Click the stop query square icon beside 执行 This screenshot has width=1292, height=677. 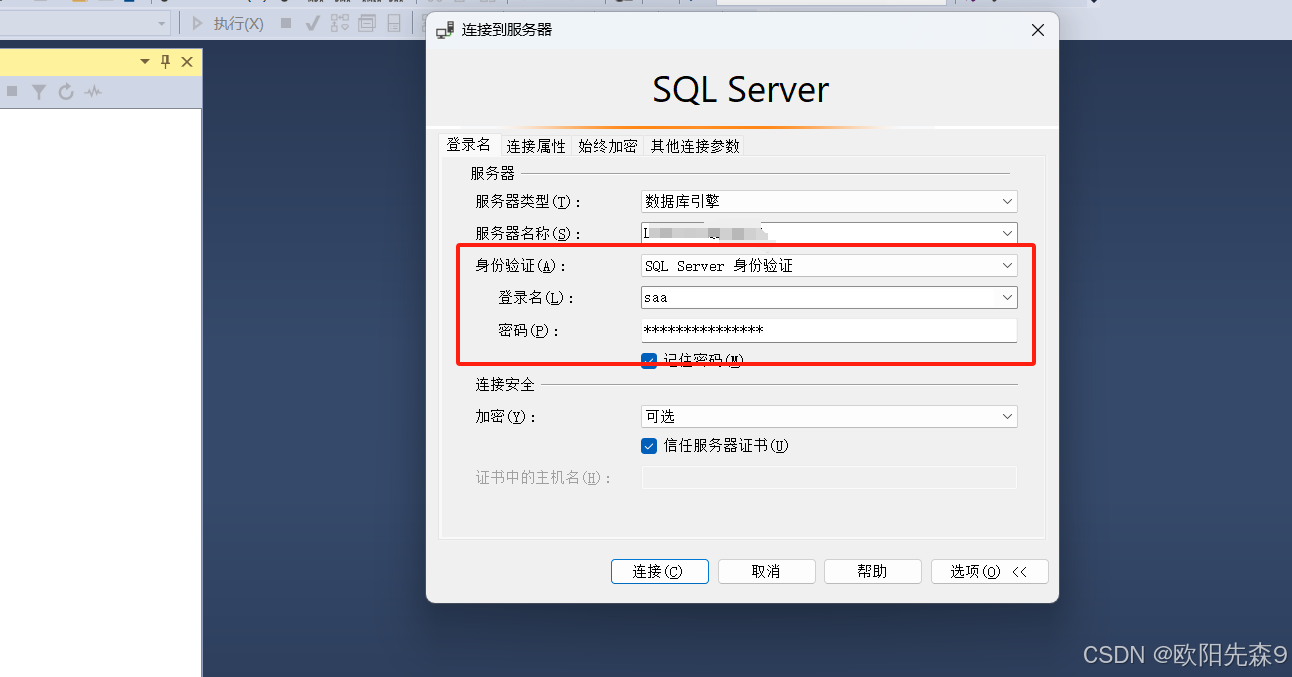pyautogui.click(x=286, y=23)
